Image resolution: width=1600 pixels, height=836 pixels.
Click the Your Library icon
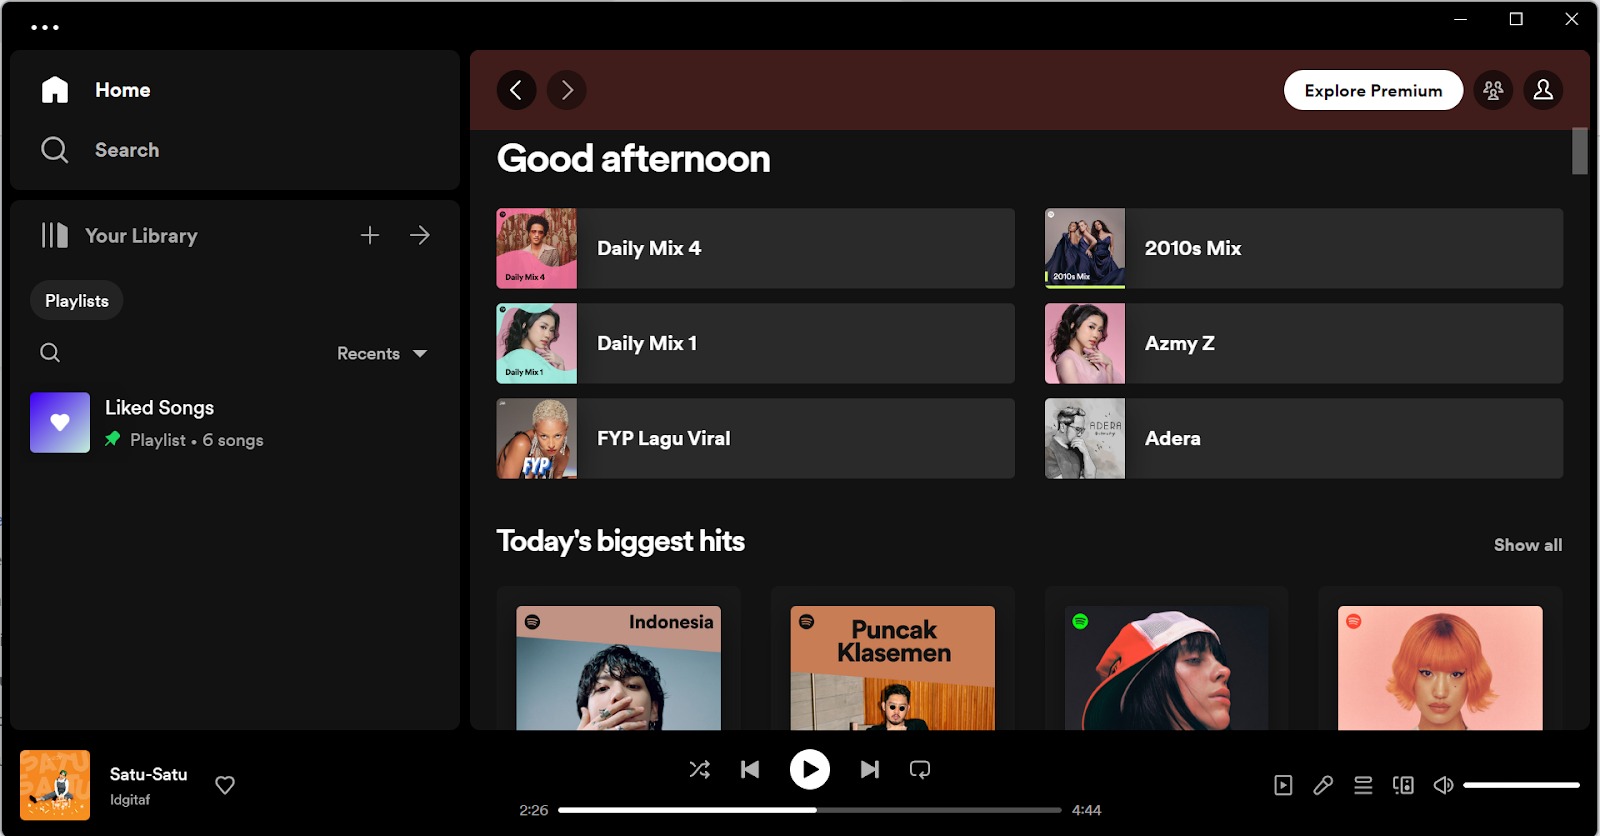coord(55,235)
